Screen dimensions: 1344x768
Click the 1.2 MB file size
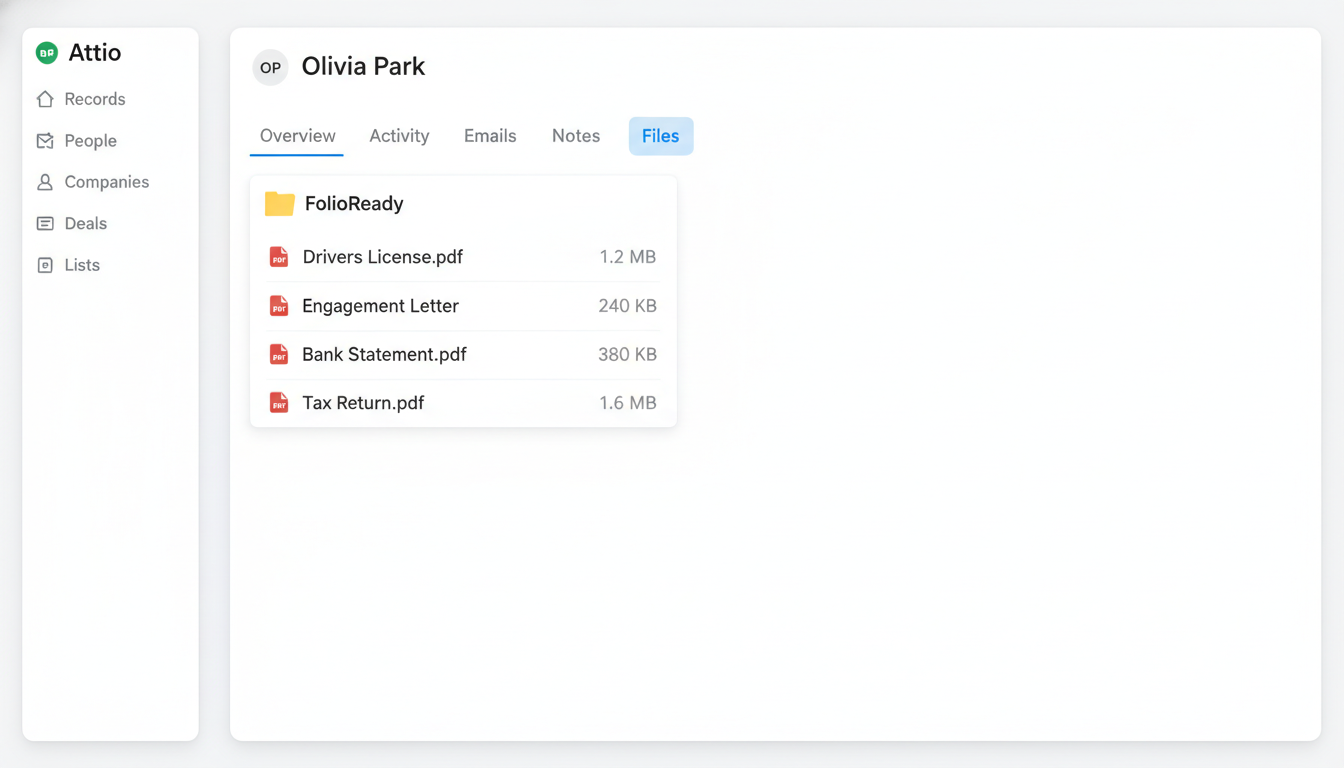(x=628, y=257)
